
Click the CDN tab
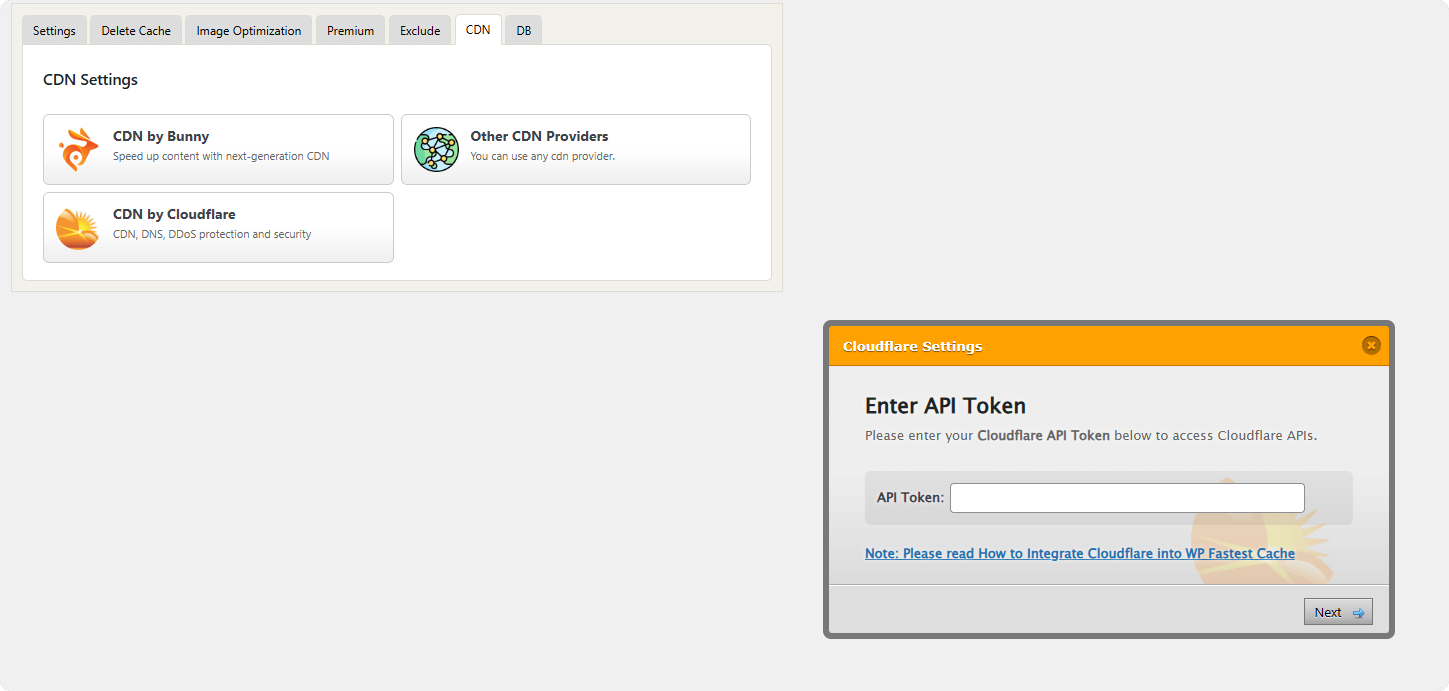(478, 30)
